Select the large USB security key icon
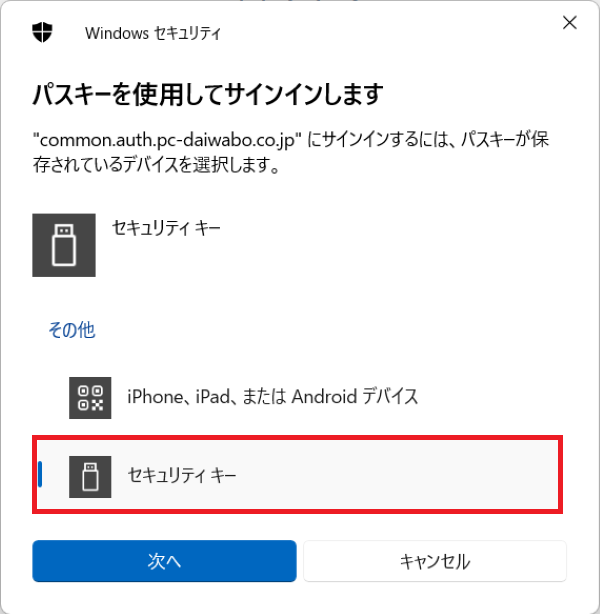 click(x=64, y=245)
